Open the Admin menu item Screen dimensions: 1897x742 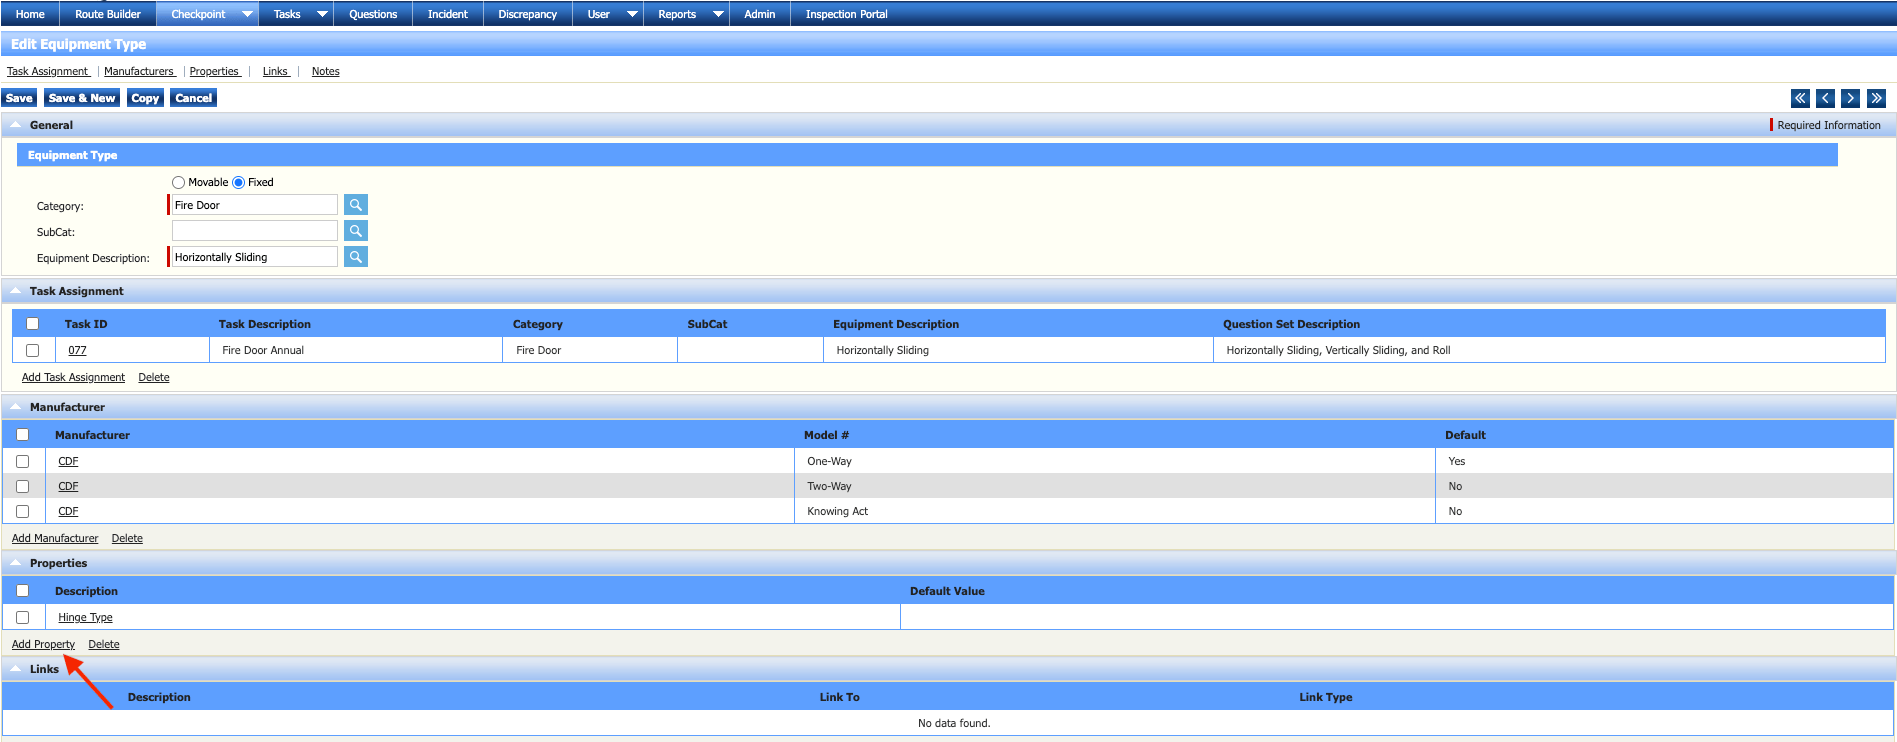[760, 14]
